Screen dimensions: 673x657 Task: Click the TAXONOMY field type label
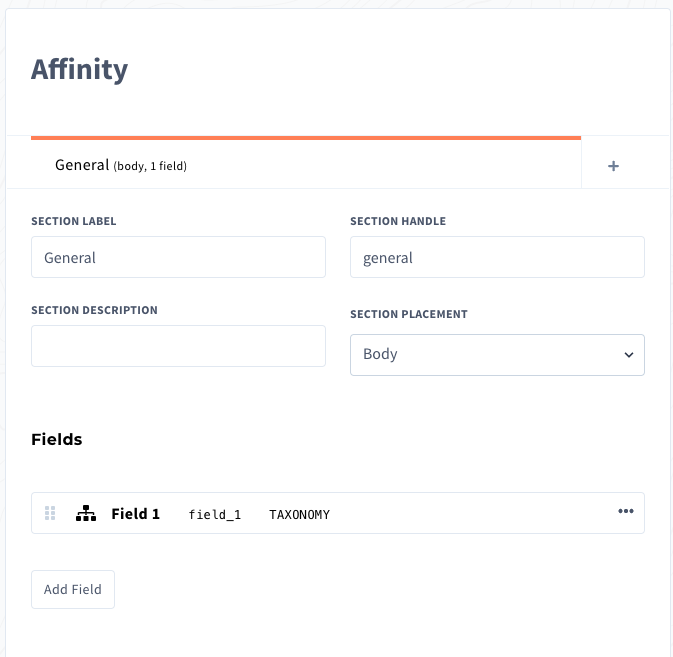point(299,515)
